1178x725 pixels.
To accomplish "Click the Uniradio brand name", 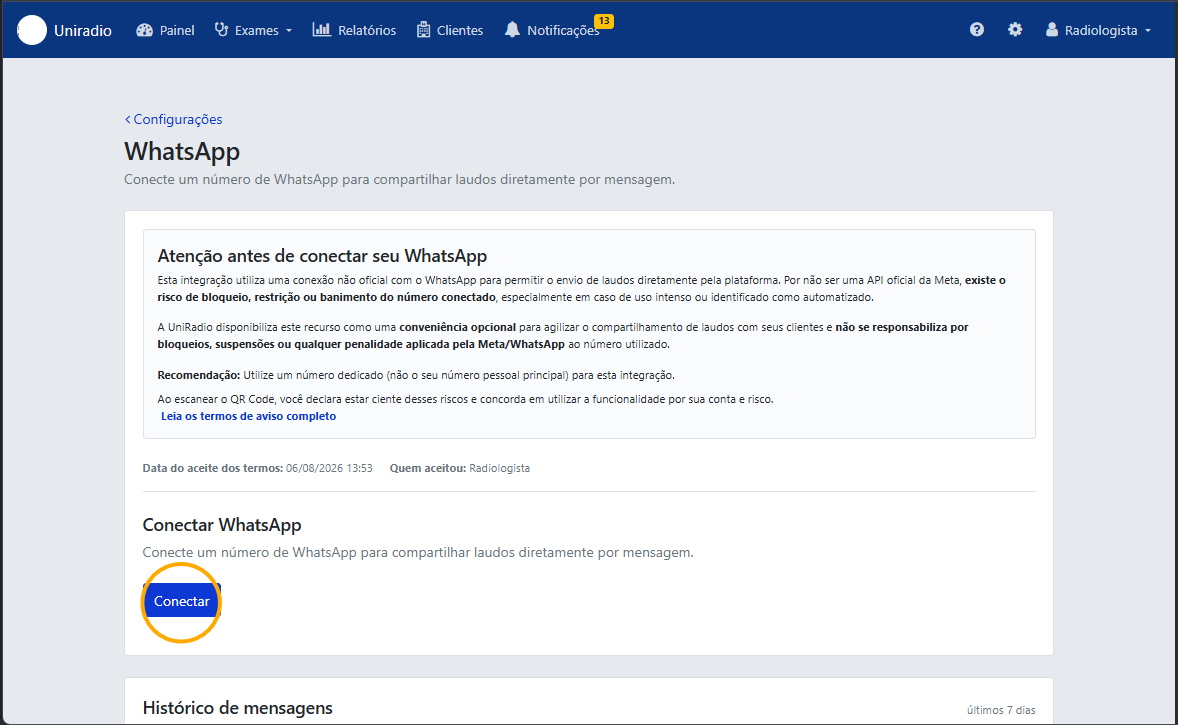I will pos(83,31).
